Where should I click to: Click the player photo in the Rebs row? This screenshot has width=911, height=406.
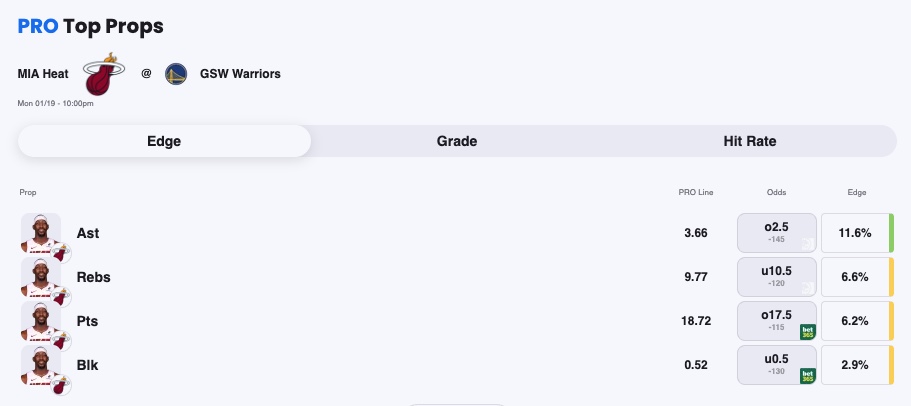click(40, 277)
